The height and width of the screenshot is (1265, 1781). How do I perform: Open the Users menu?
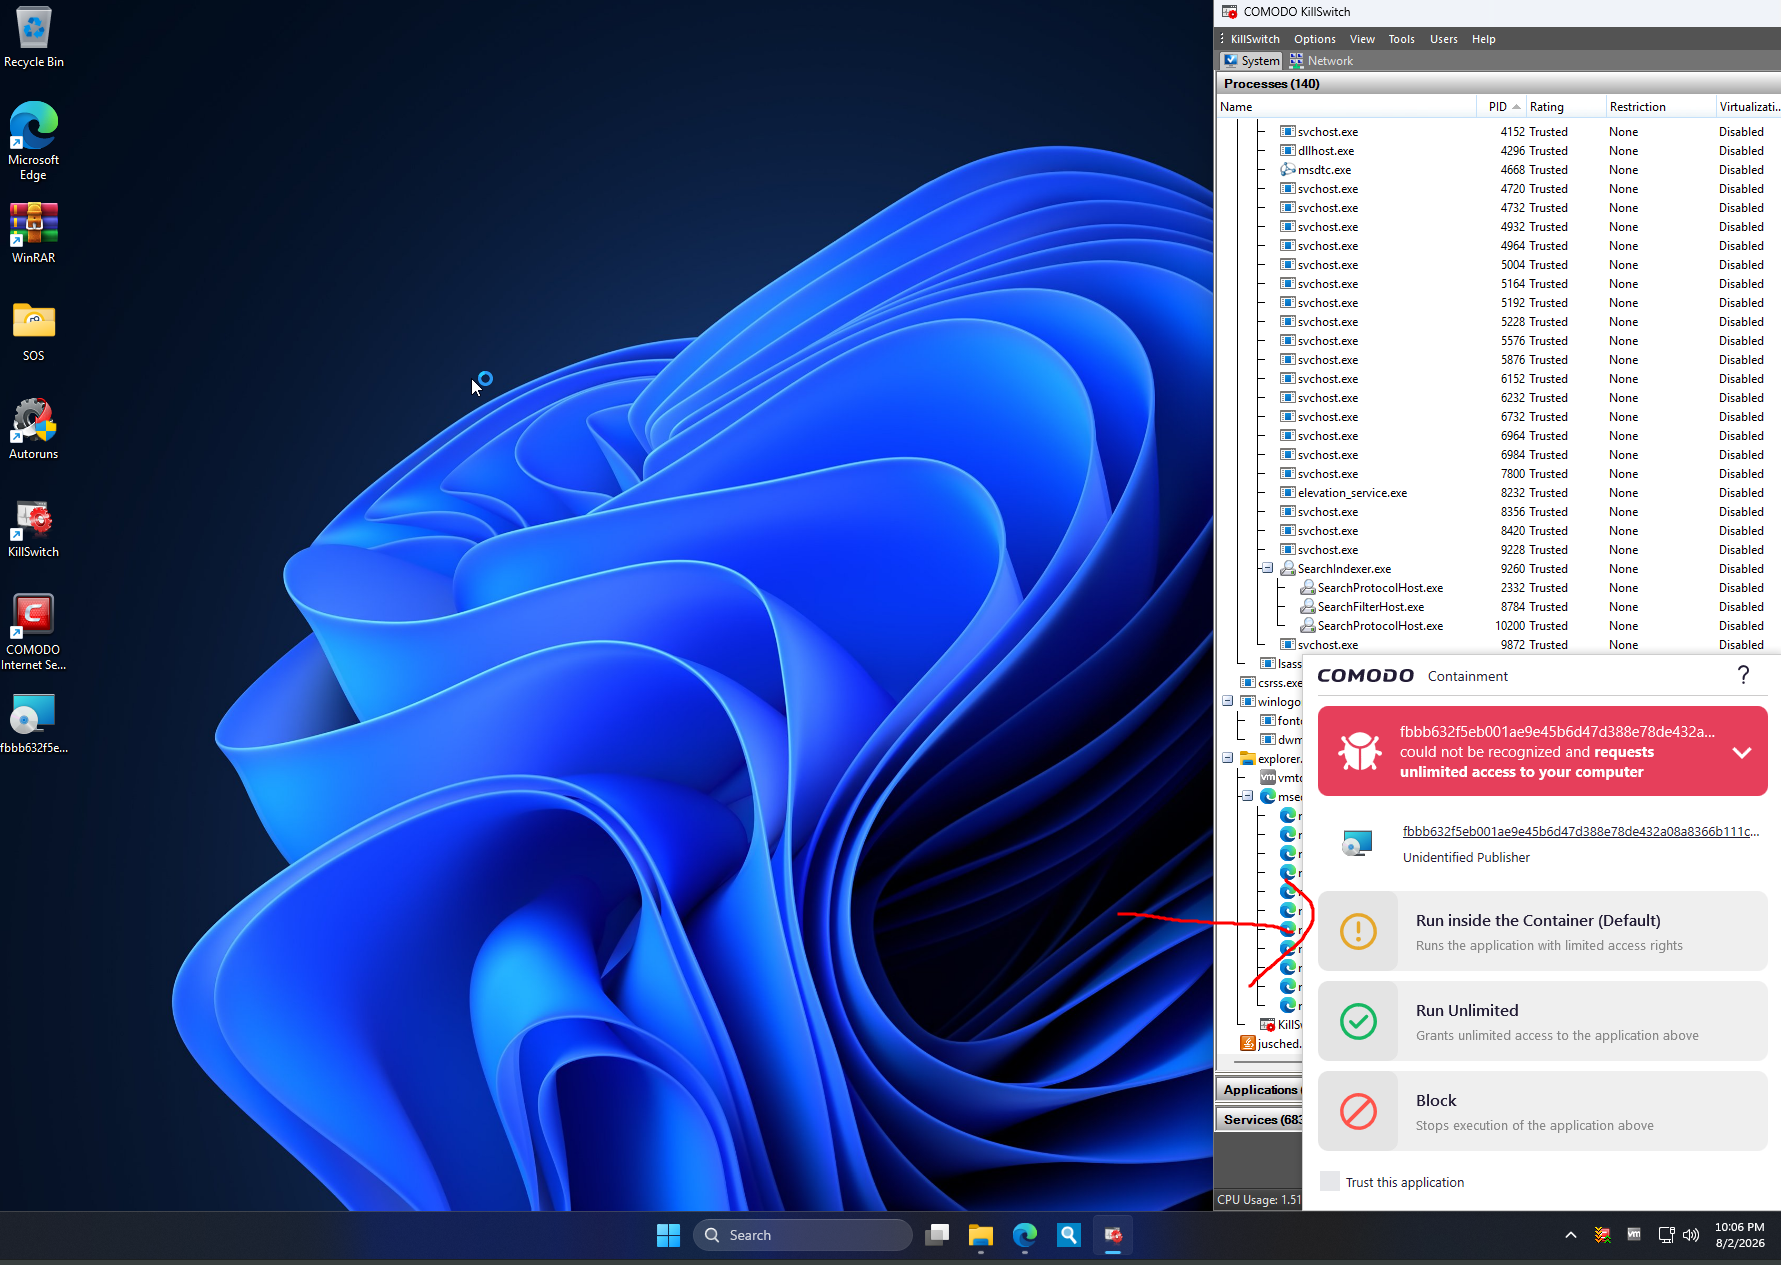tap(1443, 39)
